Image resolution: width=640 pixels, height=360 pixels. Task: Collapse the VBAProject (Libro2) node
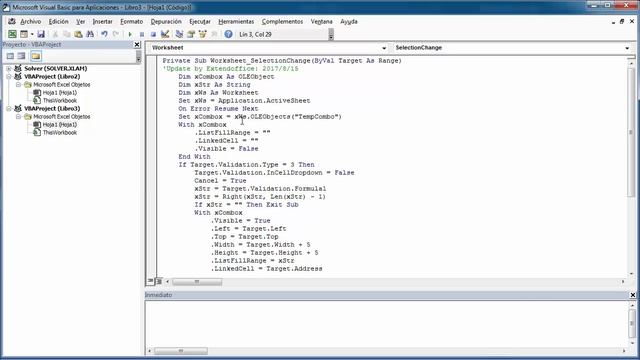tap(9, 77)
